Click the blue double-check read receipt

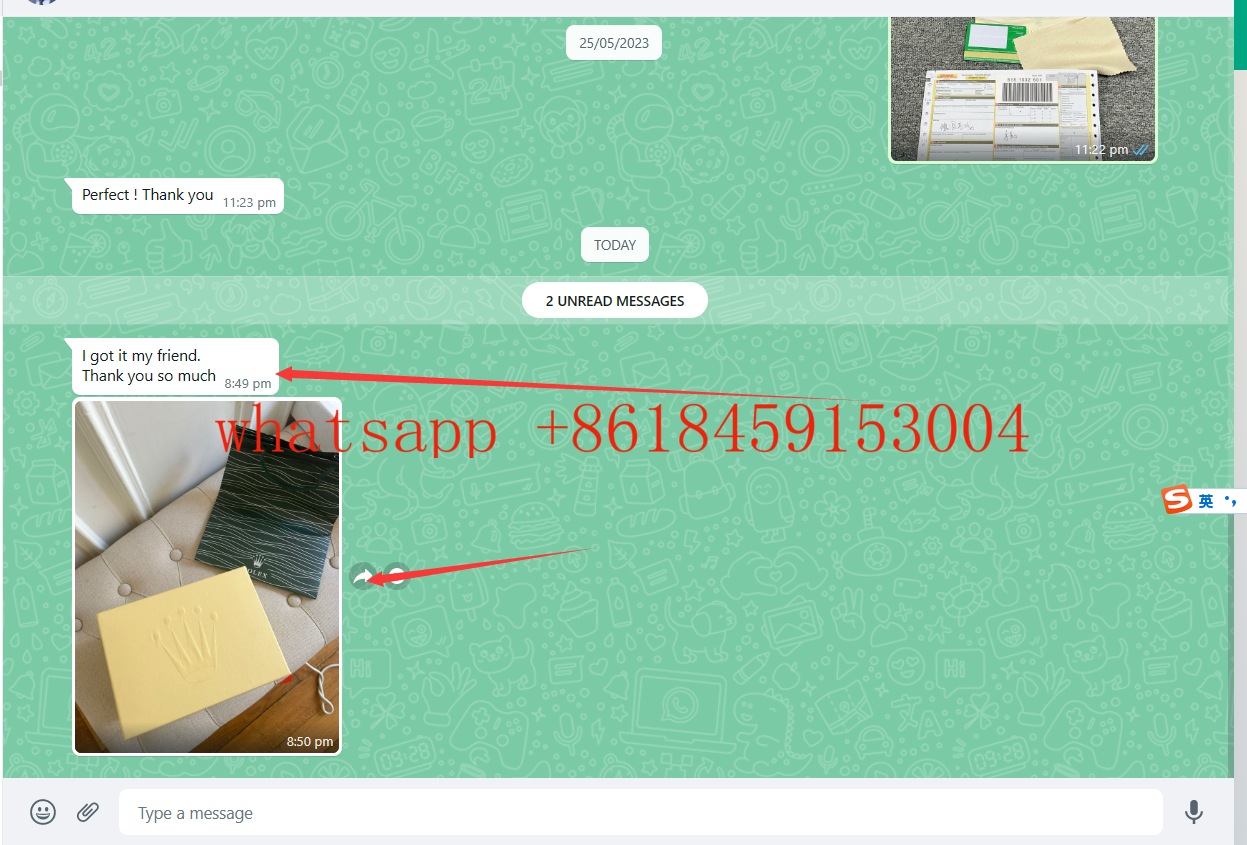pos(1141,150)
